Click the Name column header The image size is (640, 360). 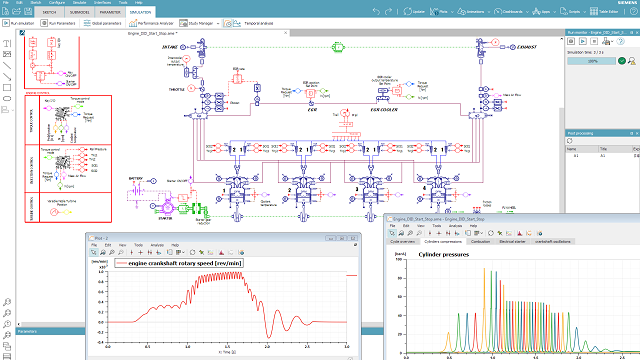point(582,149)
